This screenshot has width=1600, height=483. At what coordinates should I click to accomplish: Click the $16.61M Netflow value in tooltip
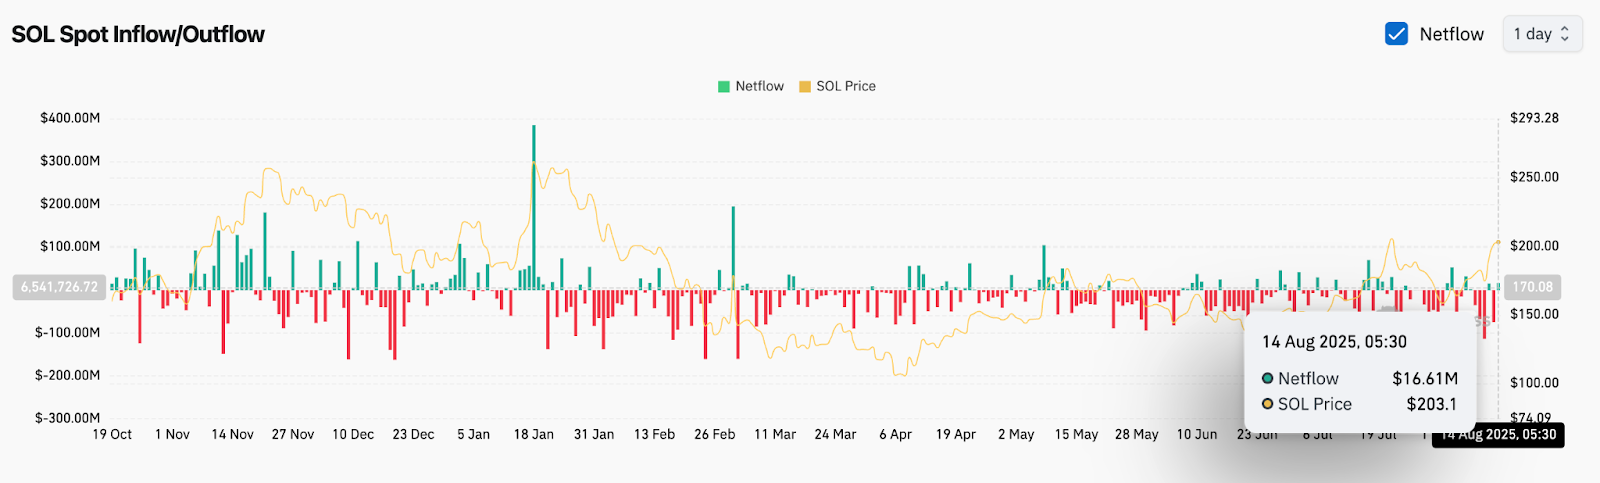tap(1425, 379)
